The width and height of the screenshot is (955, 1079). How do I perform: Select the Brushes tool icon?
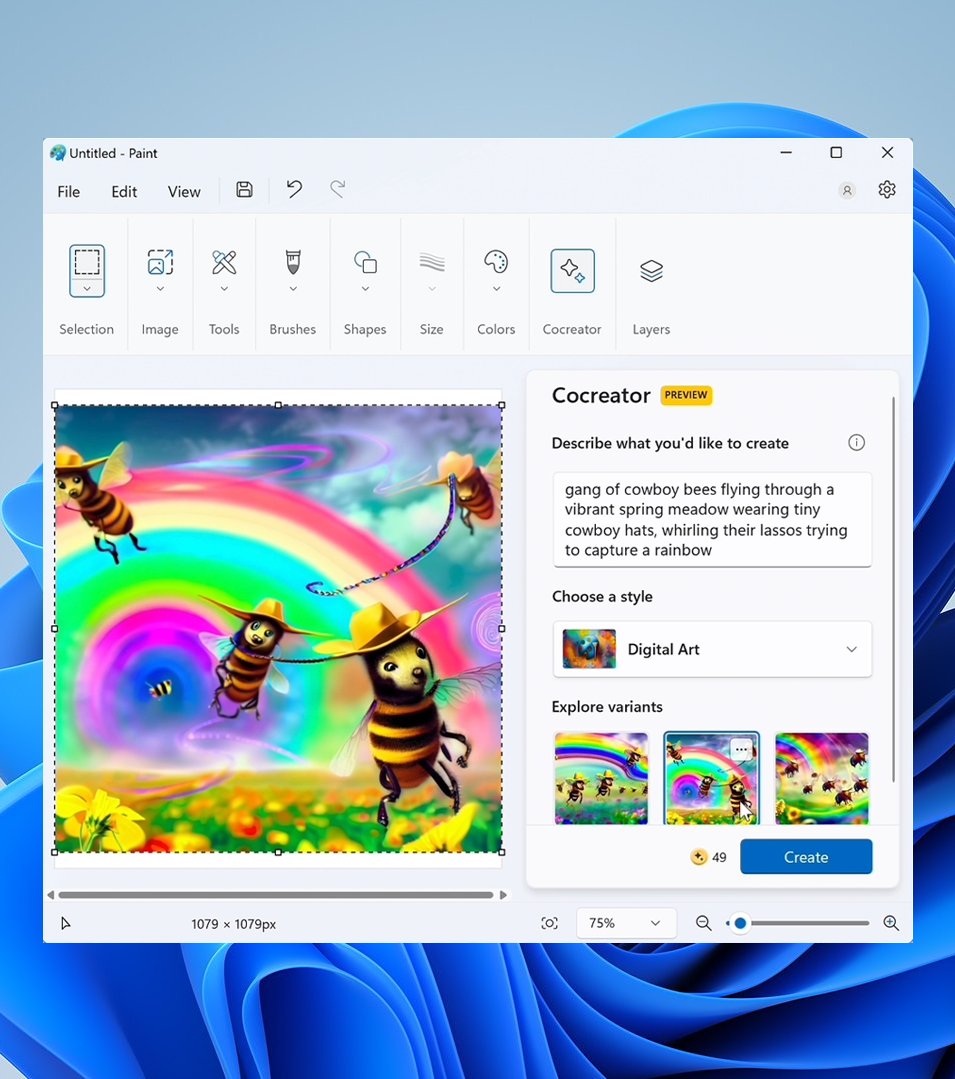tap(293, 262)
